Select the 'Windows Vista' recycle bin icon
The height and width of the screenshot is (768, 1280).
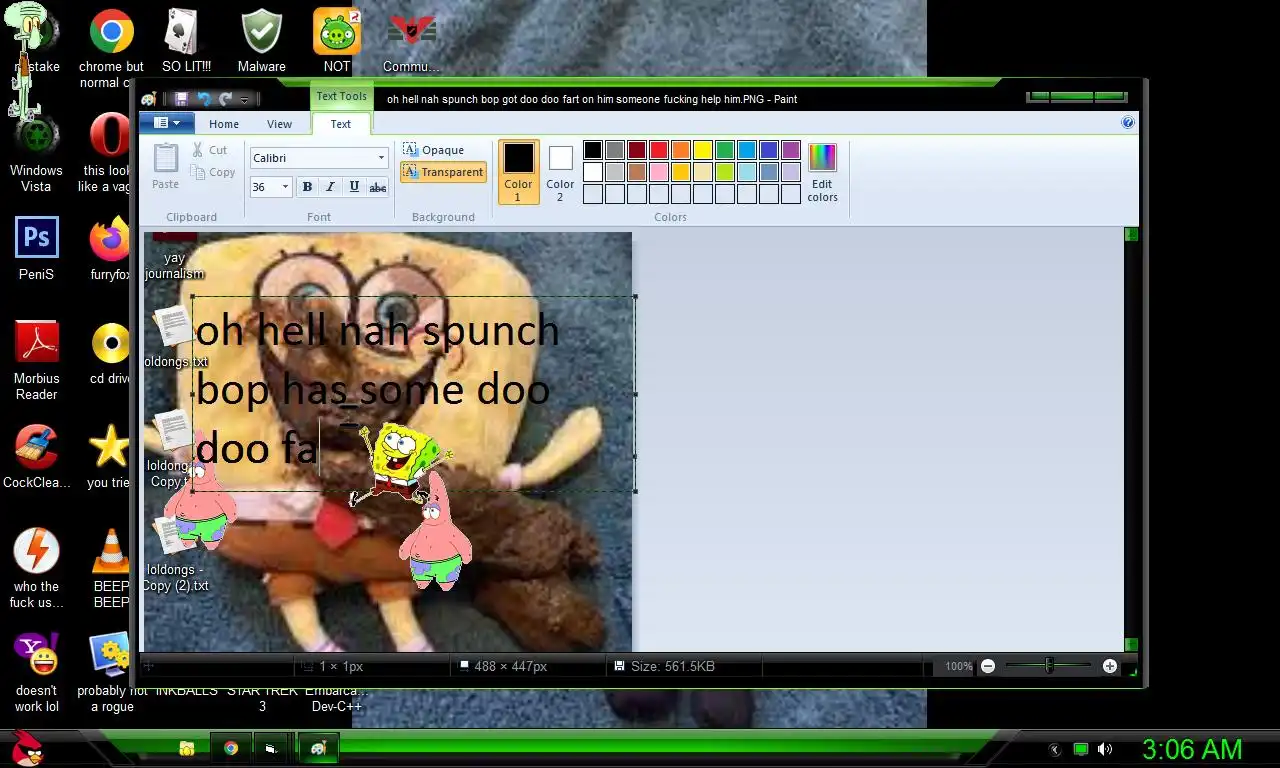pos(36,152)
